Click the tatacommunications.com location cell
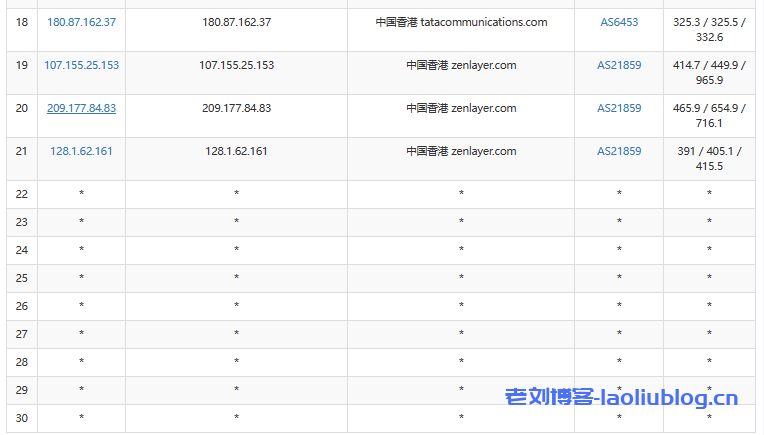 pos(461,22)
